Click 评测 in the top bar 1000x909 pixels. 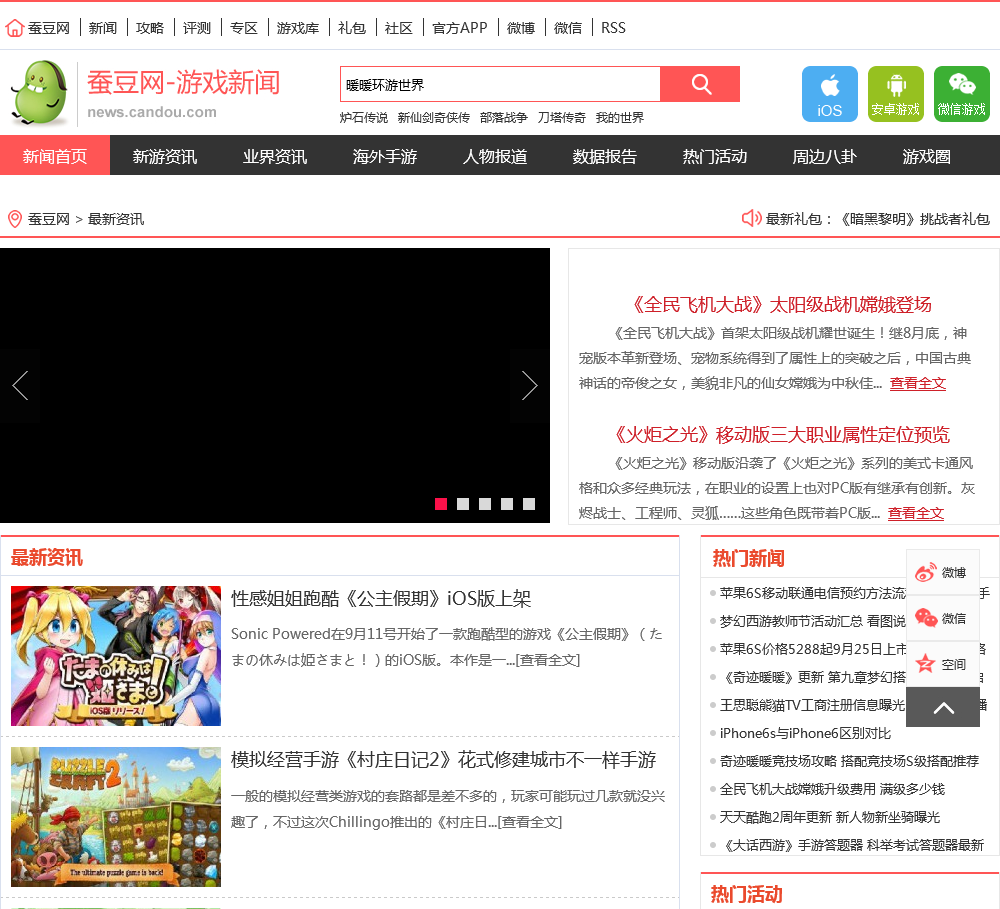coord(196,28)
